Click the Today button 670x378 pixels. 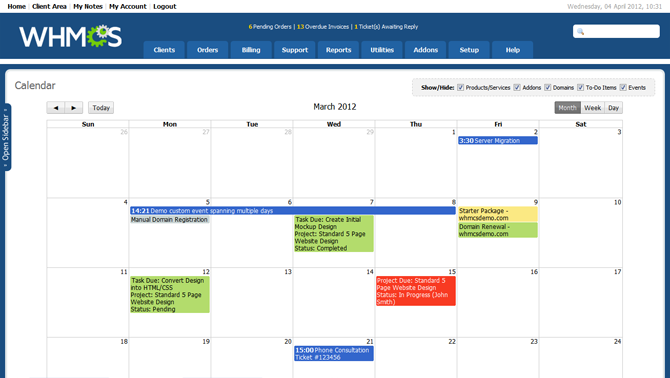(101, 108)
